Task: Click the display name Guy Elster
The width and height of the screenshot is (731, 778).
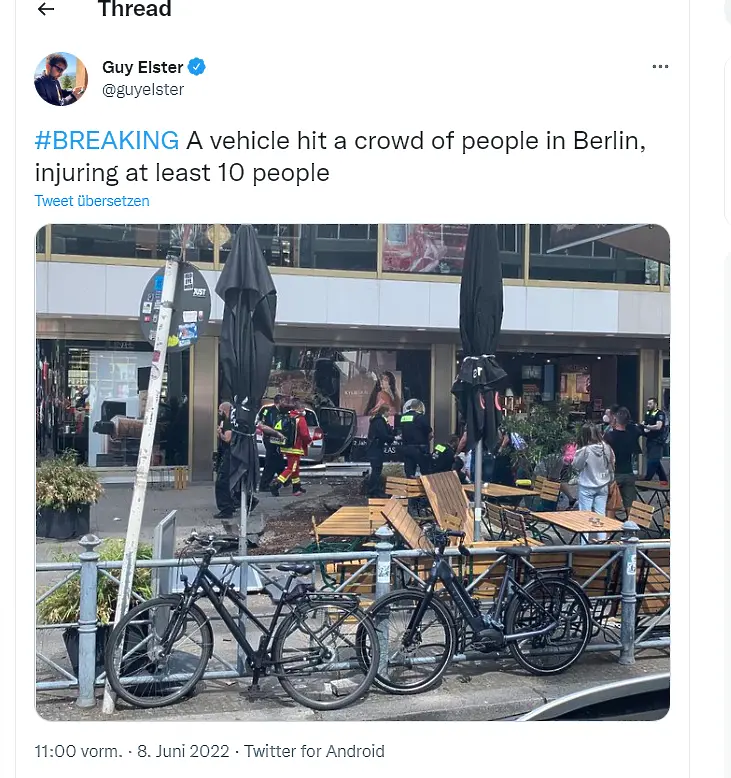Action: [143, 67]
